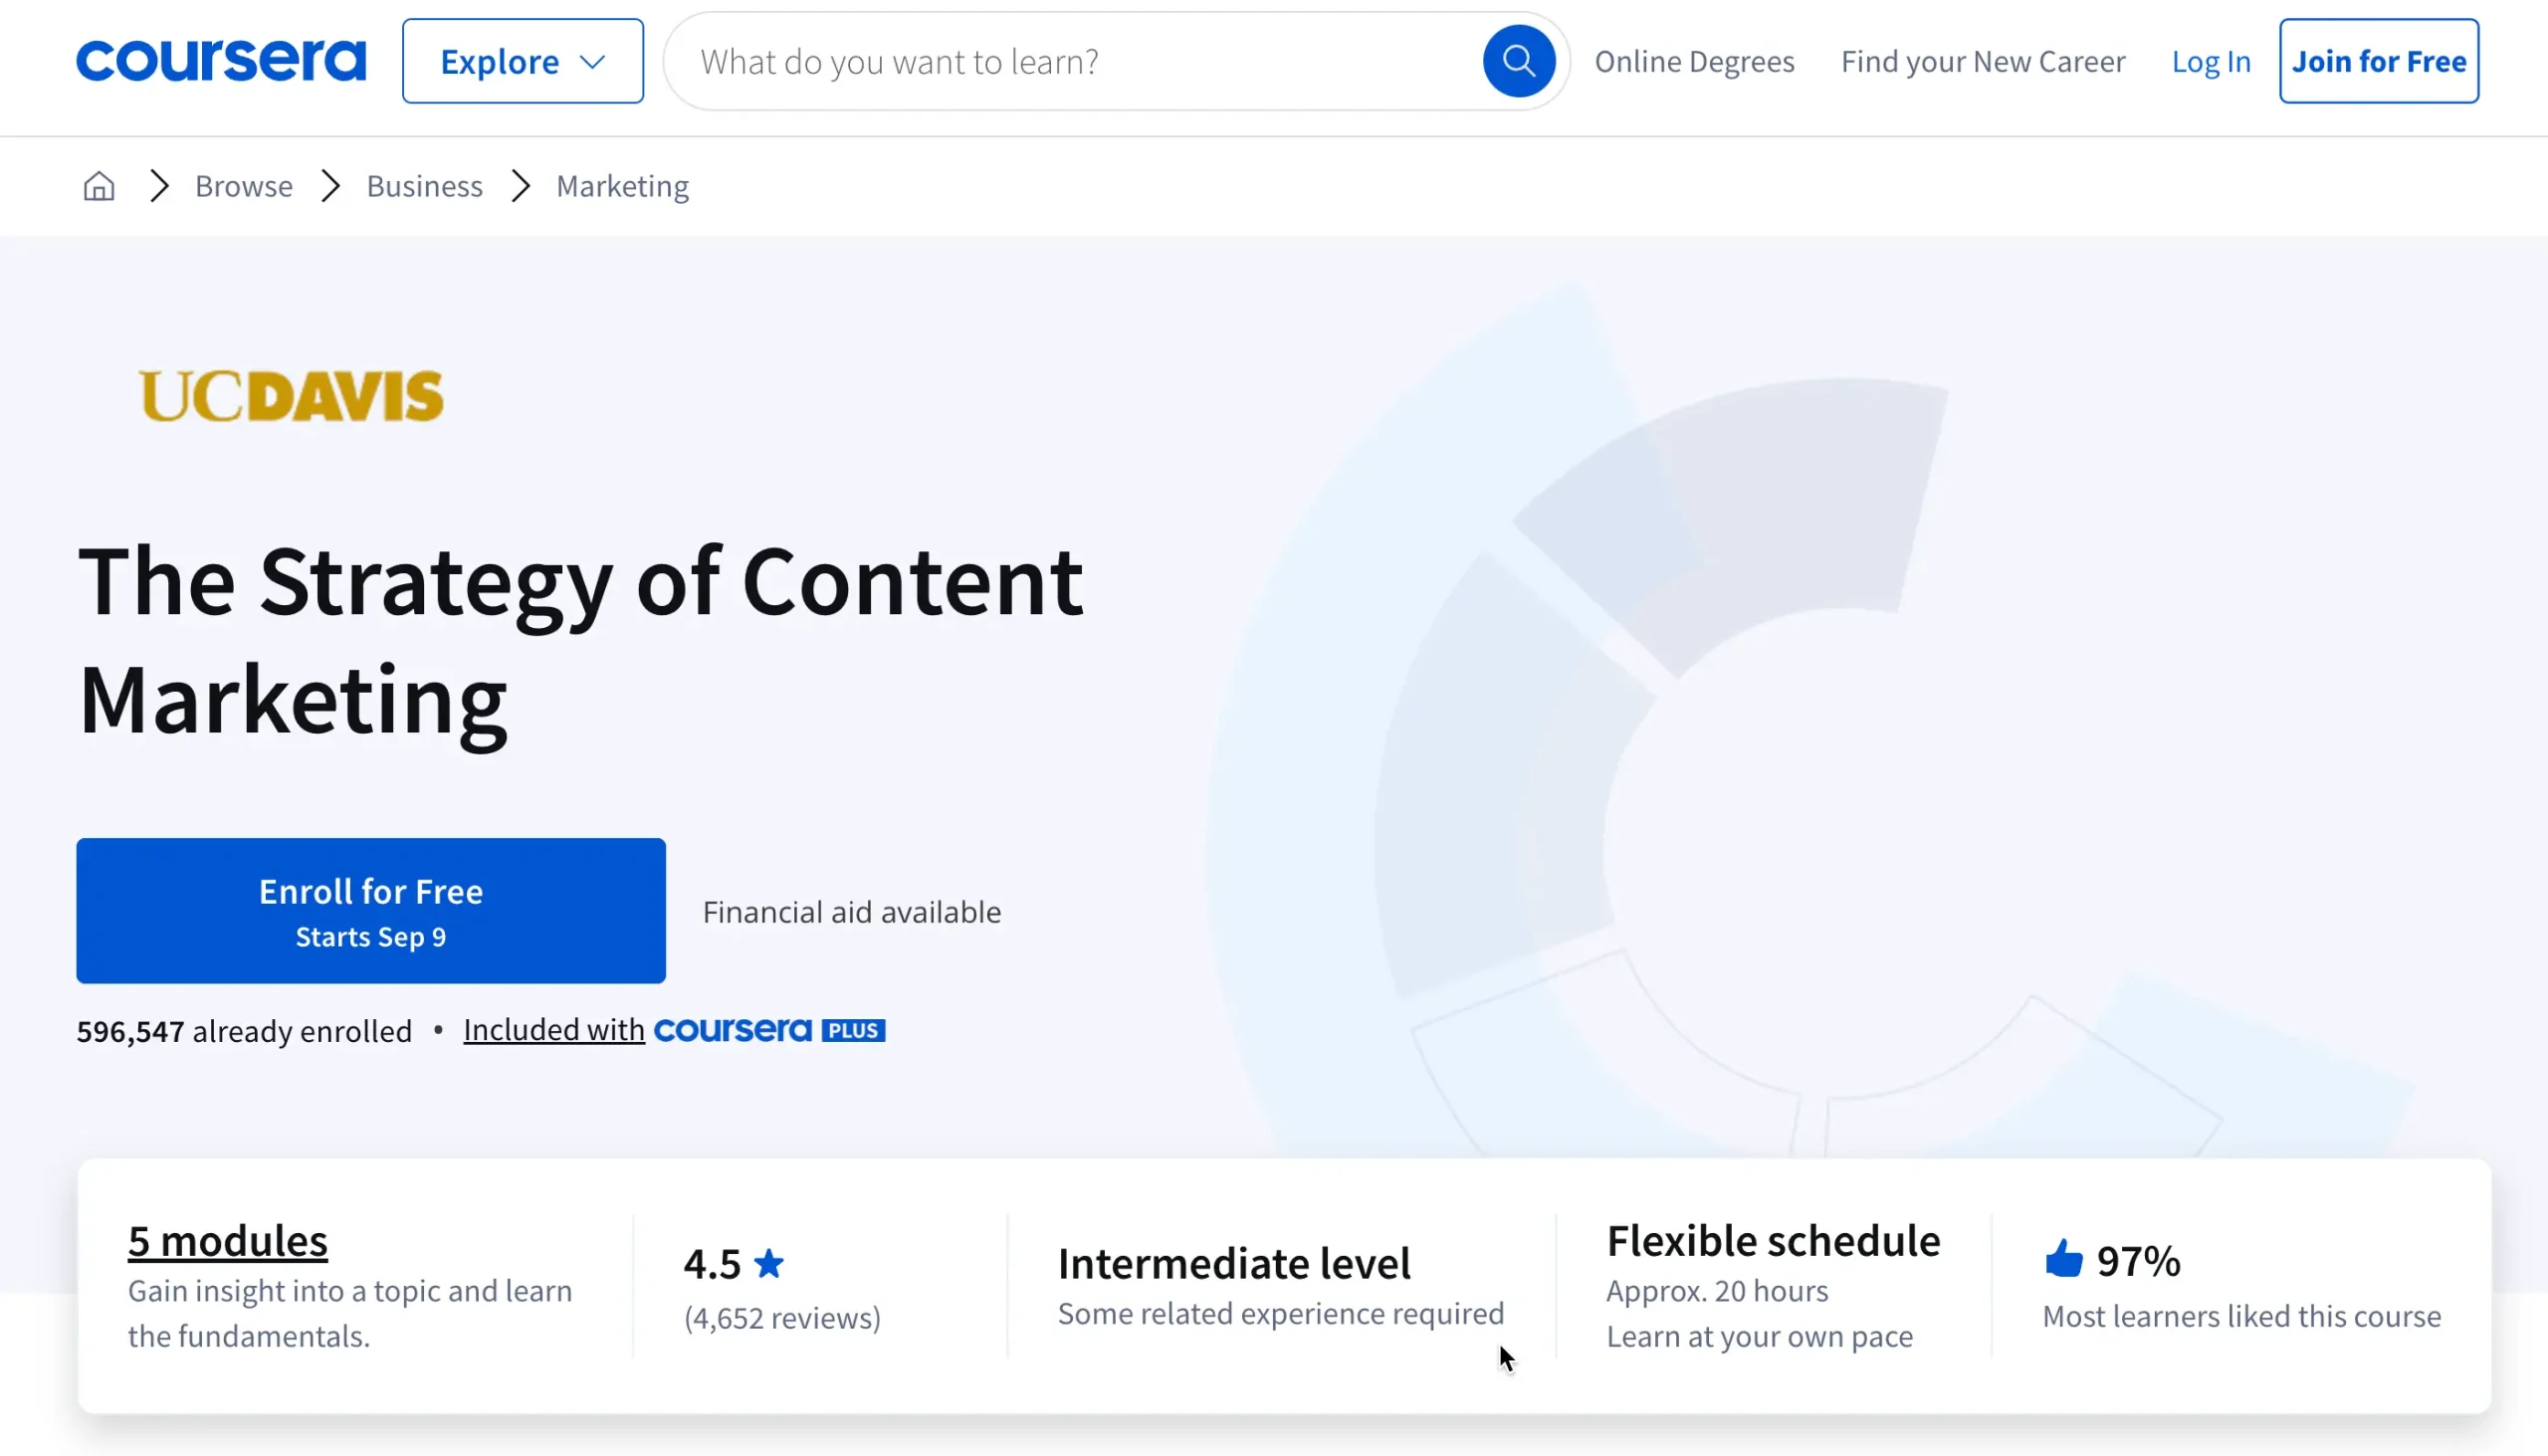
Task: Click the UC Davis logo
Action: click(x=291, y=396)
